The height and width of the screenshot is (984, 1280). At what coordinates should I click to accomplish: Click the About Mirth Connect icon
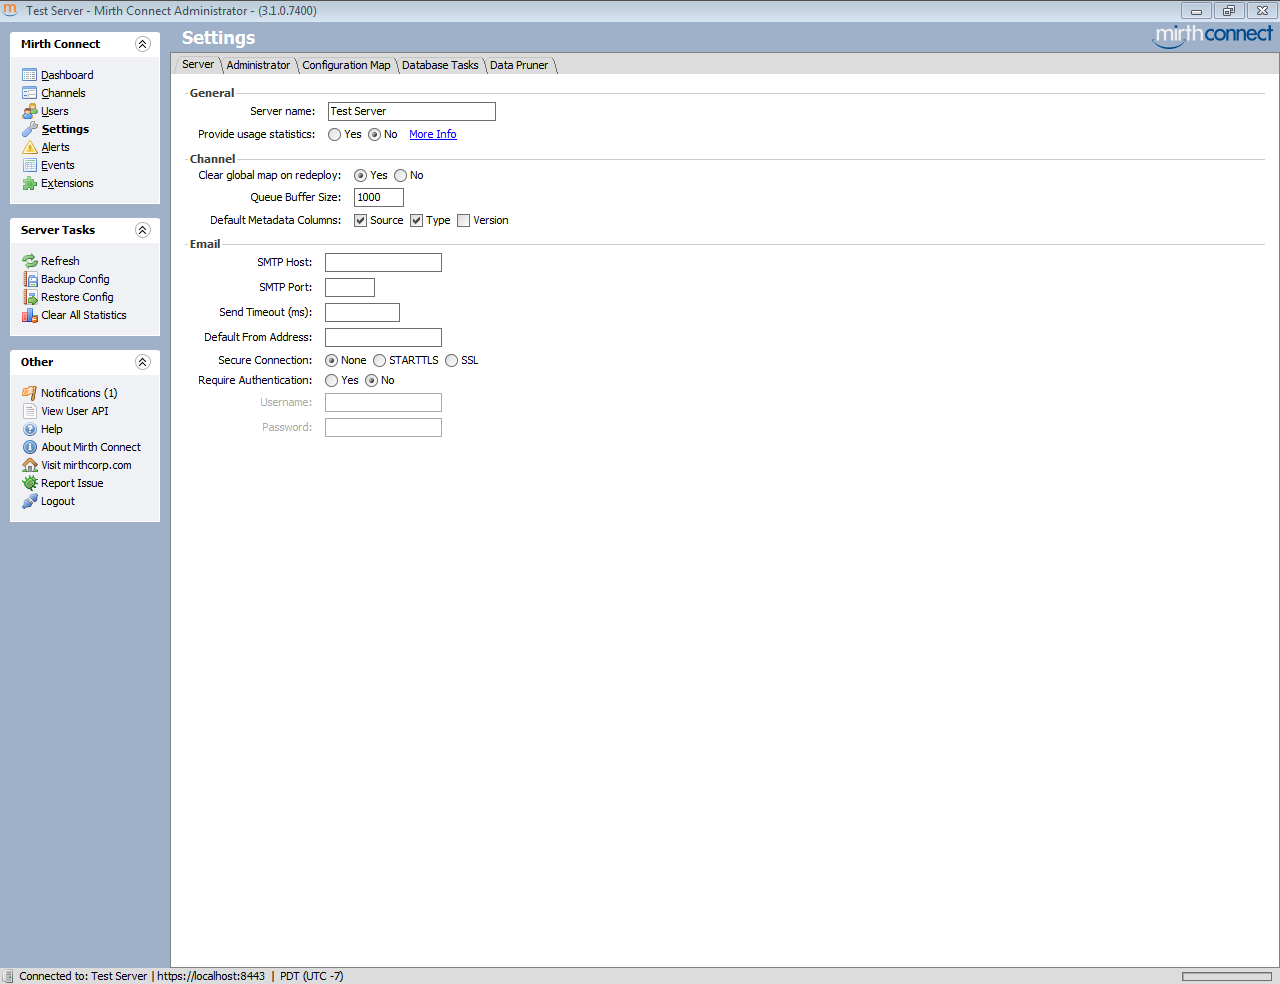click(30, 447)
